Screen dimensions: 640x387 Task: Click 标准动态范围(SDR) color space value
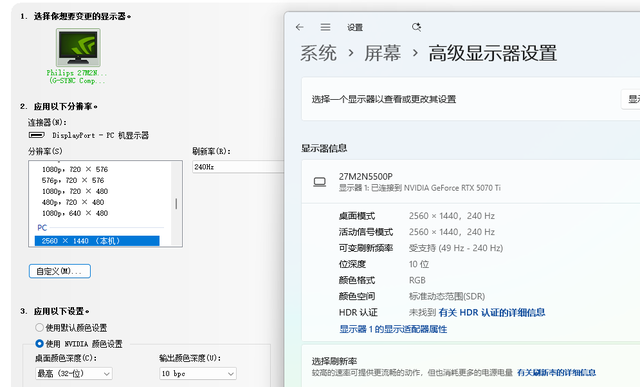pos(447,296)
